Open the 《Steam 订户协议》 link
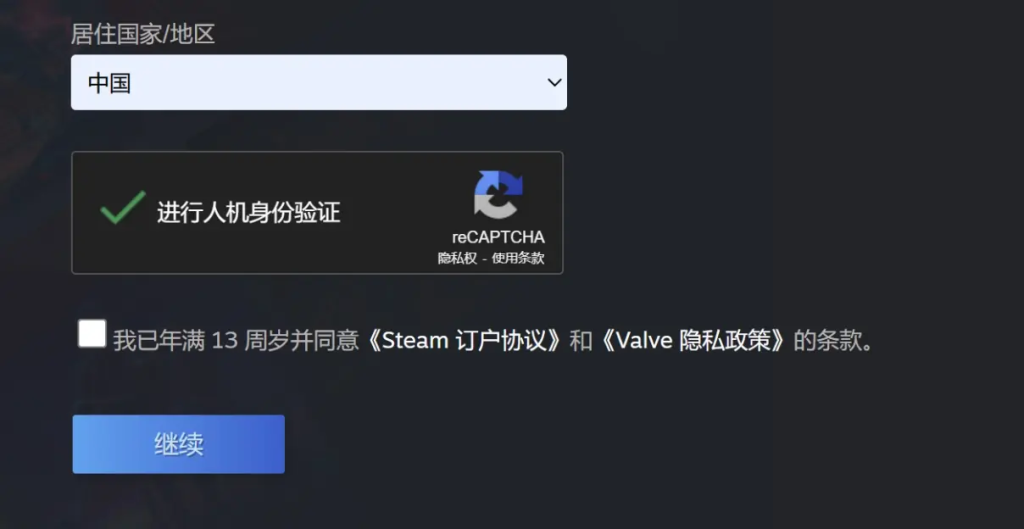Viewport: 1024px width, 529px height. pyautogui.click(x=464, y=341)
